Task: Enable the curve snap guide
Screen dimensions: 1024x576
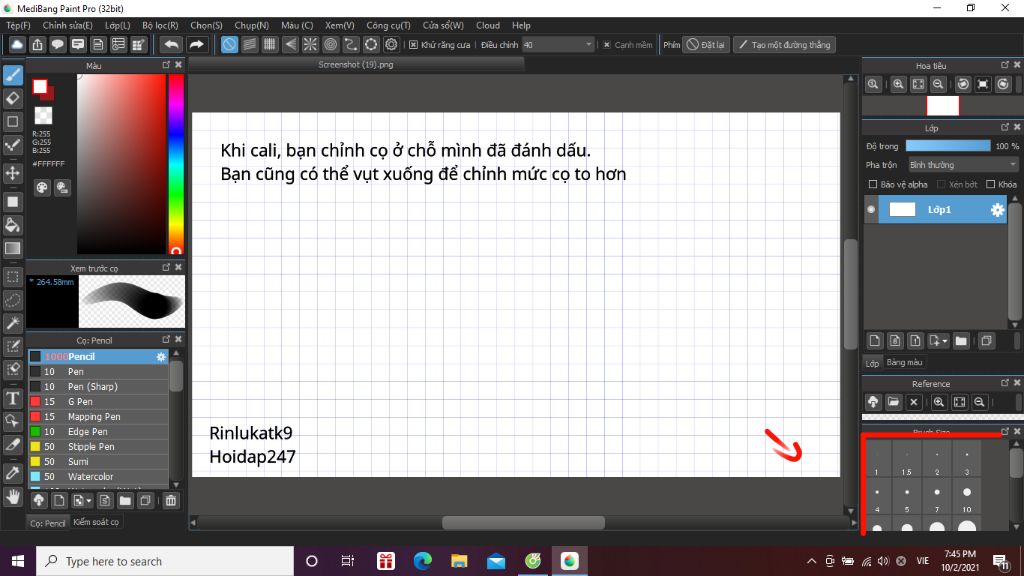Action: pyautogui.click(x=351, y=44)
